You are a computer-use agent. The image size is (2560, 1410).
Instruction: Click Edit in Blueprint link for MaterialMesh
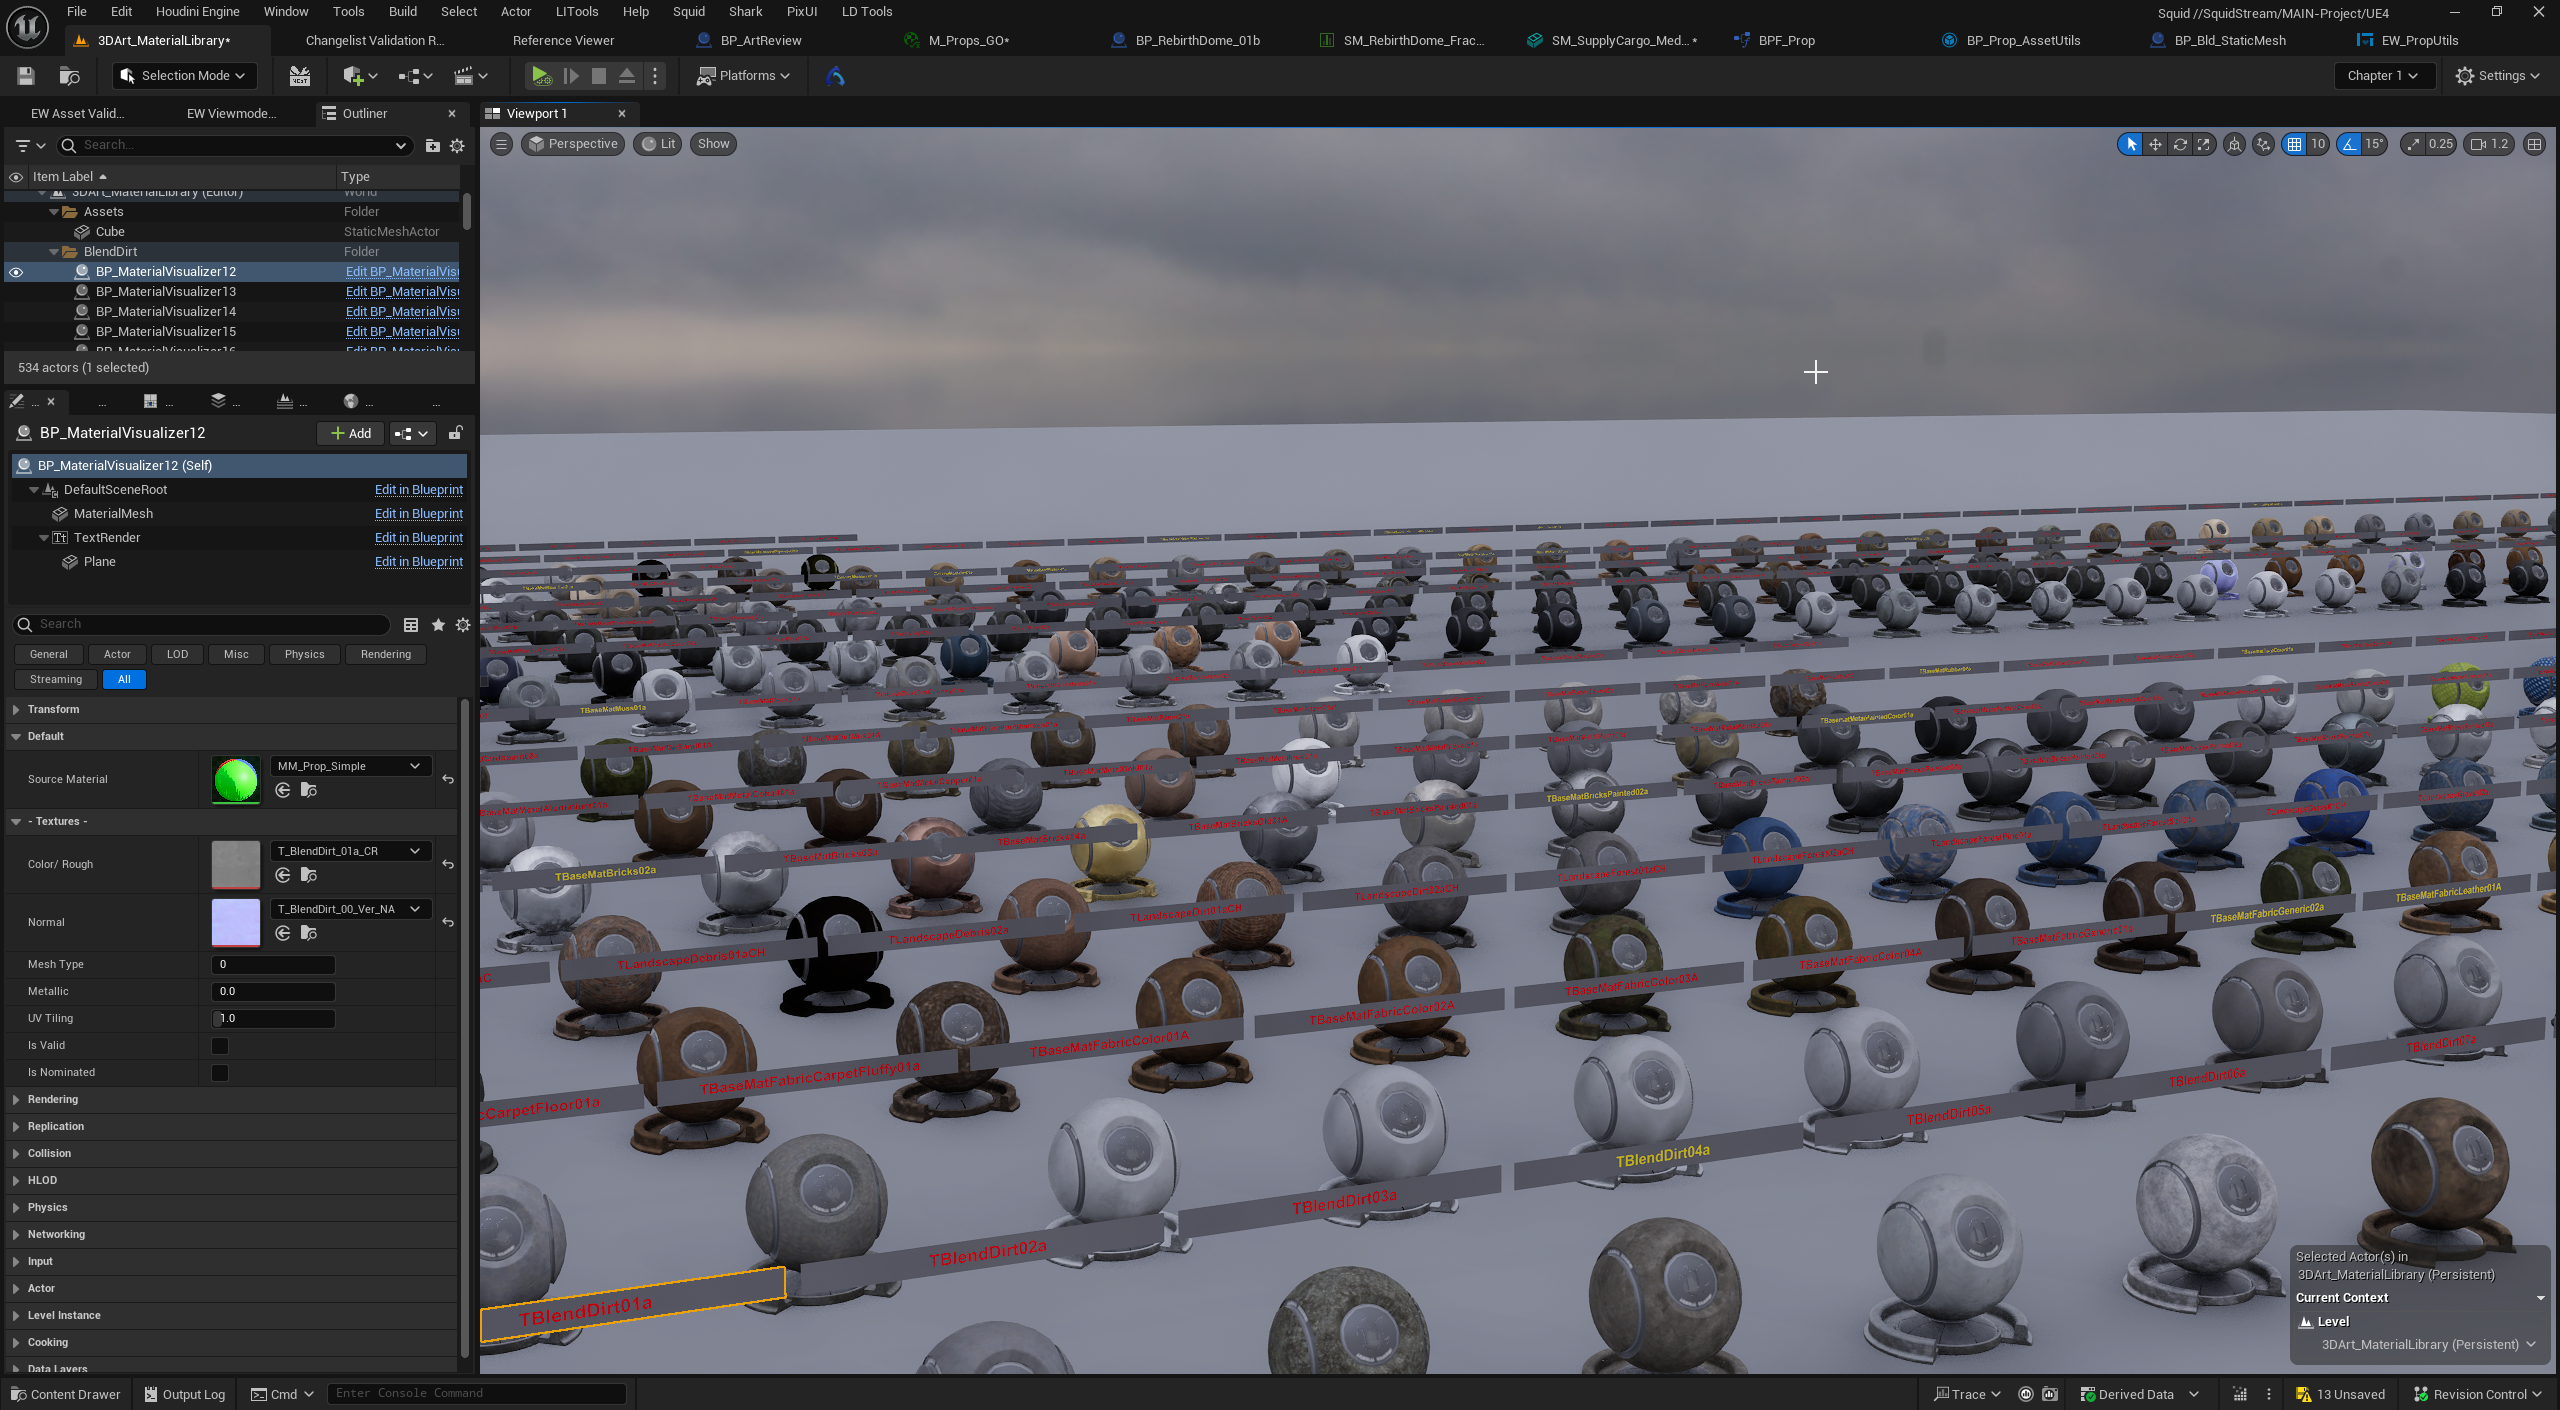tap(418, 514)
